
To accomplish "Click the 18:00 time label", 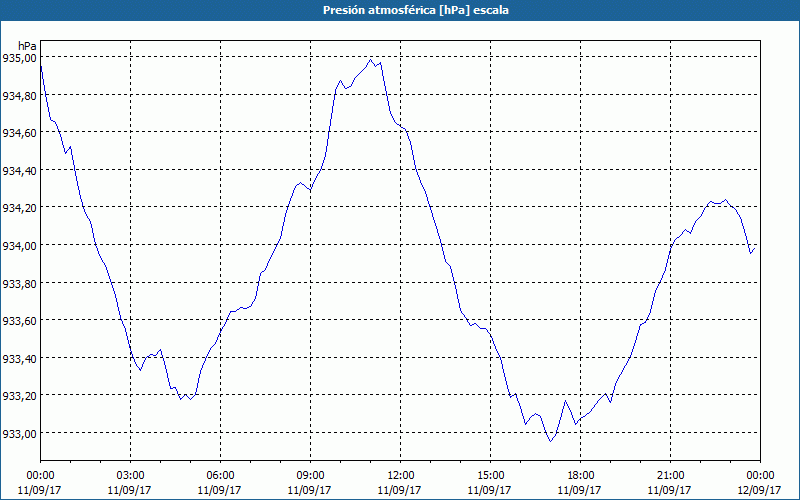I will pyautogui.click(x=581, y=476).
